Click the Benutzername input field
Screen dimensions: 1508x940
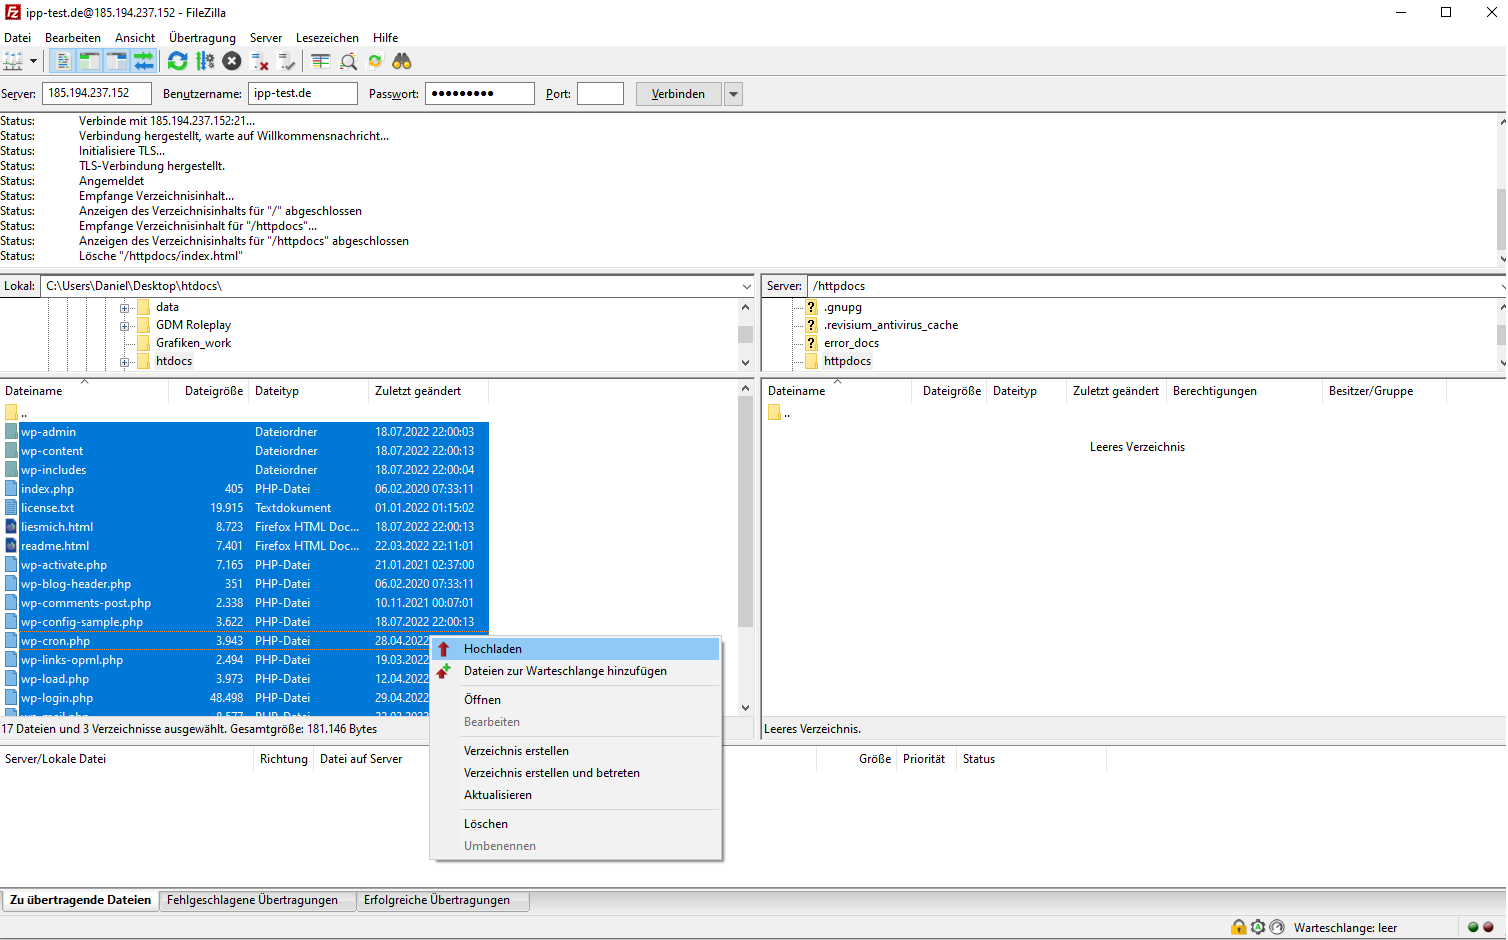303,93
